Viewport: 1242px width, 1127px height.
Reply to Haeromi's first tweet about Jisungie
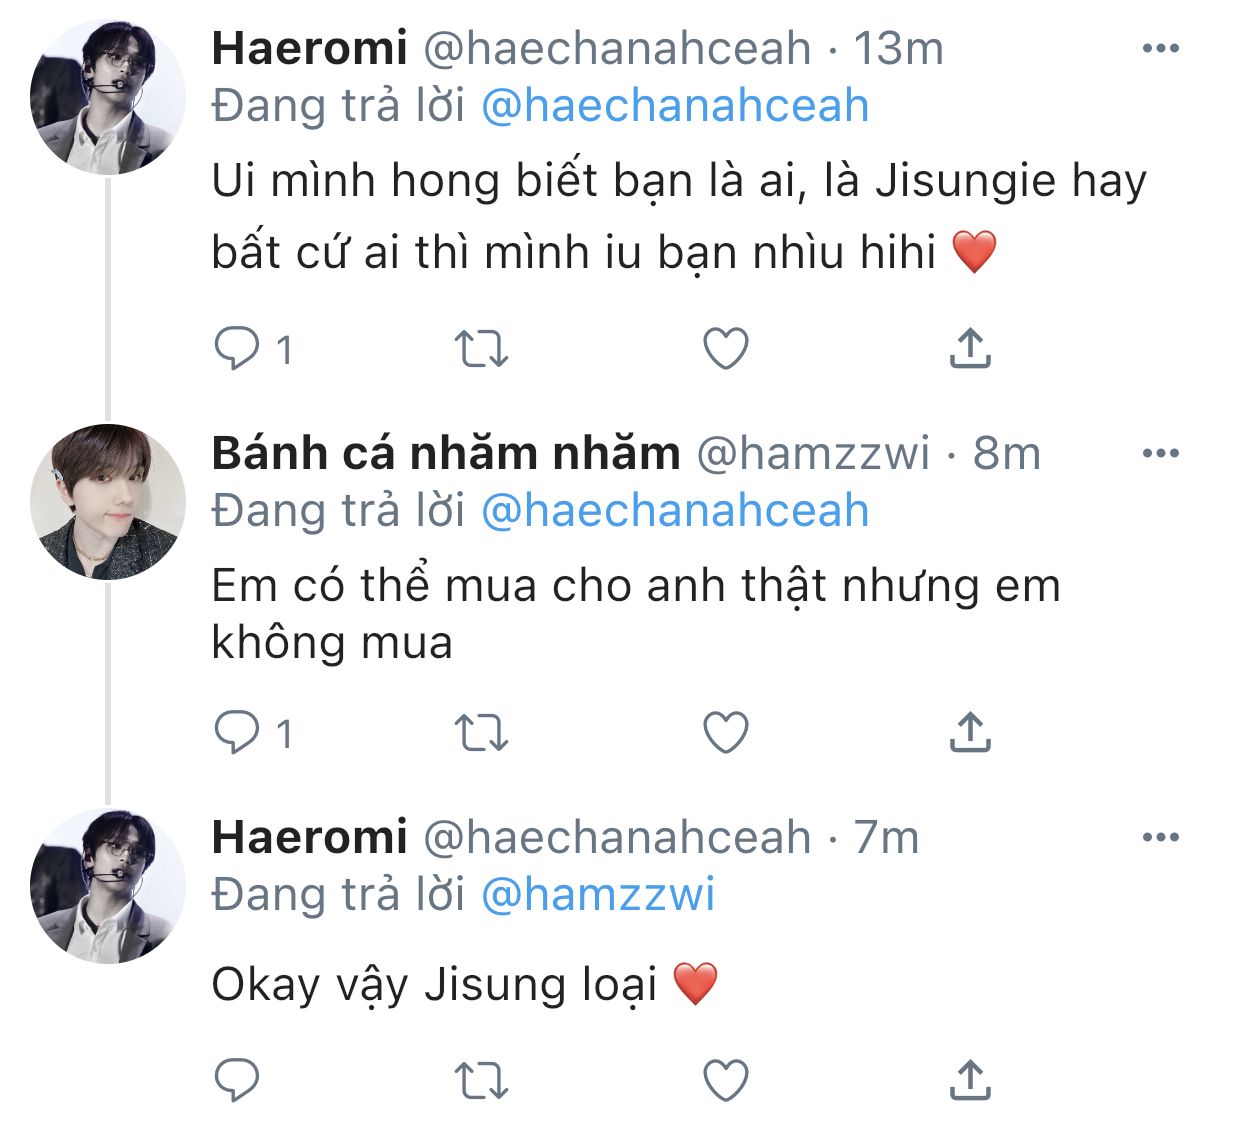tap(237, 349)
